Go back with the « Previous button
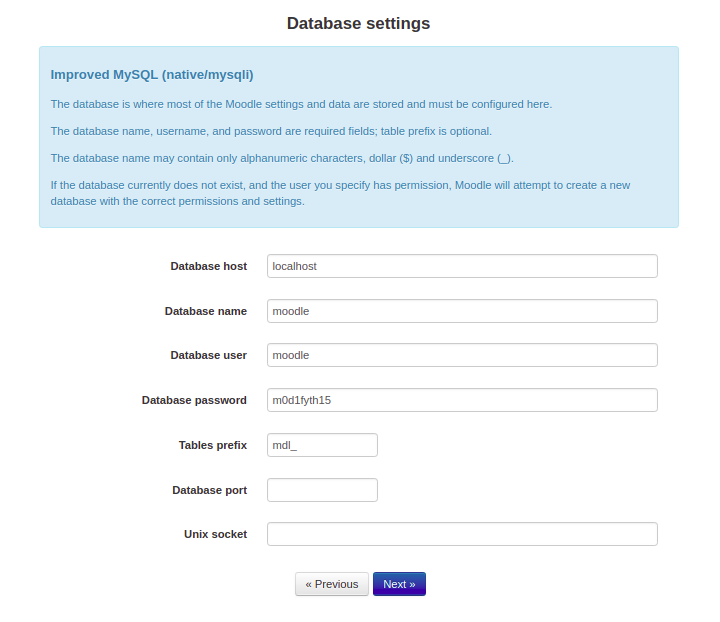 [x=332, y=584]
